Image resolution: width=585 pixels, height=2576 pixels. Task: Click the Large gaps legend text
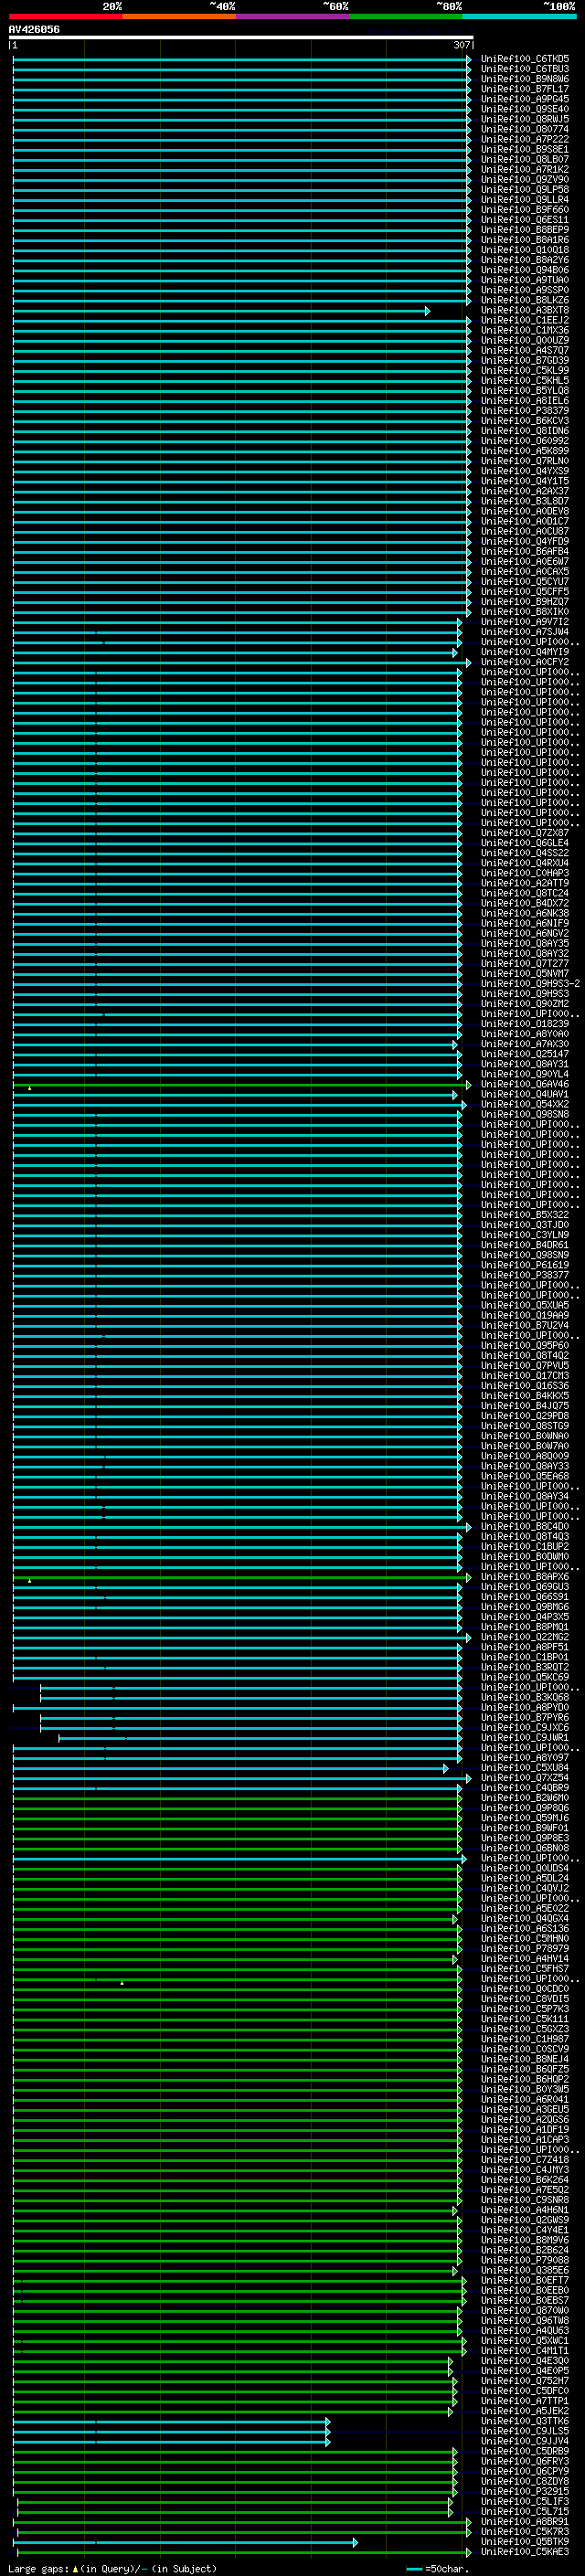coord(112,2568)
